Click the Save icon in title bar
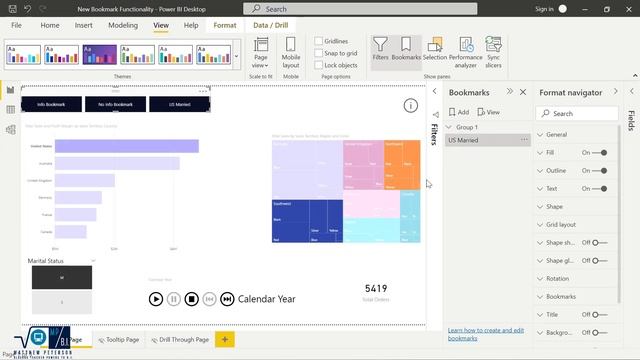 [x=13, y=9]
